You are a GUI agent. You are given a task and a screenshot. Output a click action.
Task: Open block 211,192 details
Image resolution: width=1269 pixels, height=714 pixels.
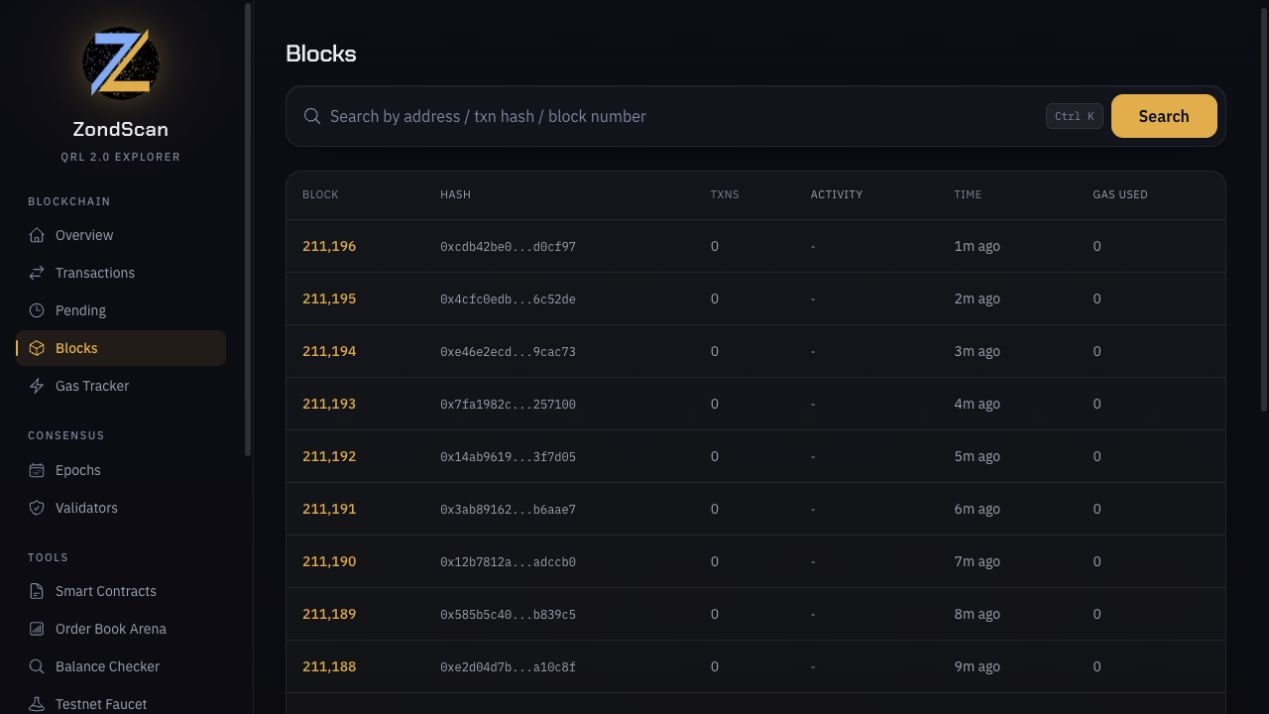click(329, 456)
